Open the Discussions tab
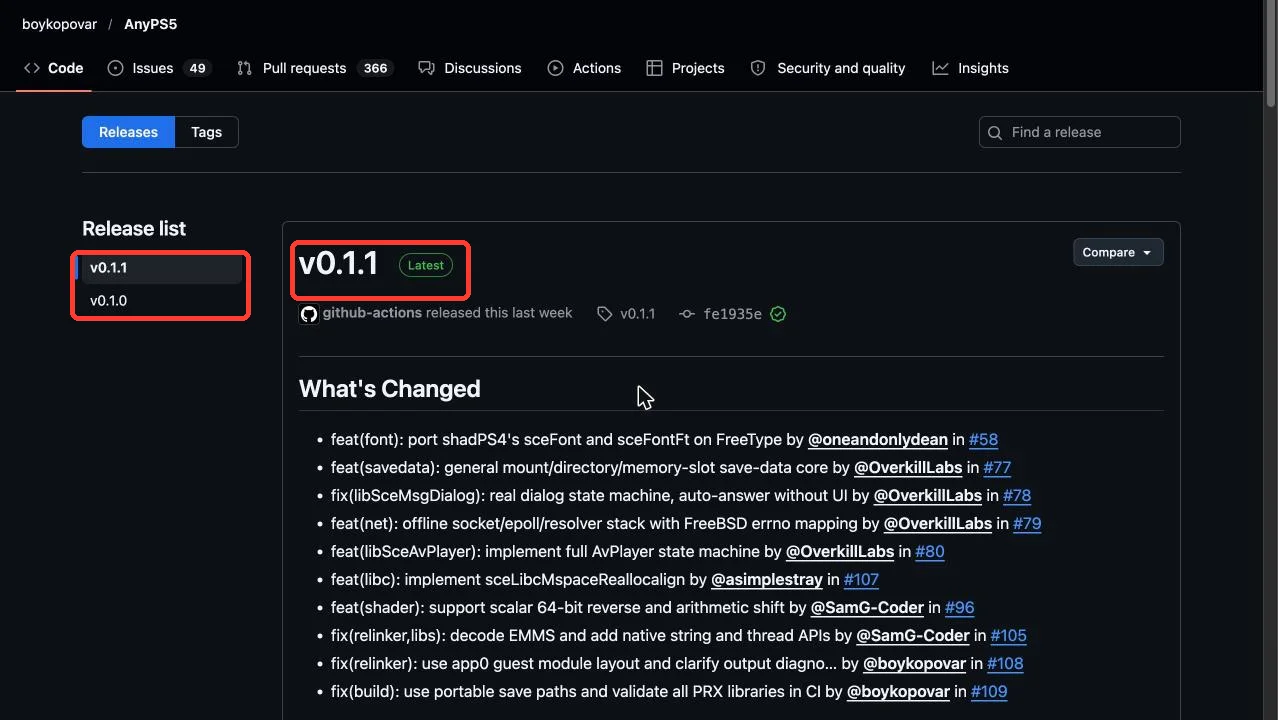This screenshot has width=1278, height=720. point(470,68)
